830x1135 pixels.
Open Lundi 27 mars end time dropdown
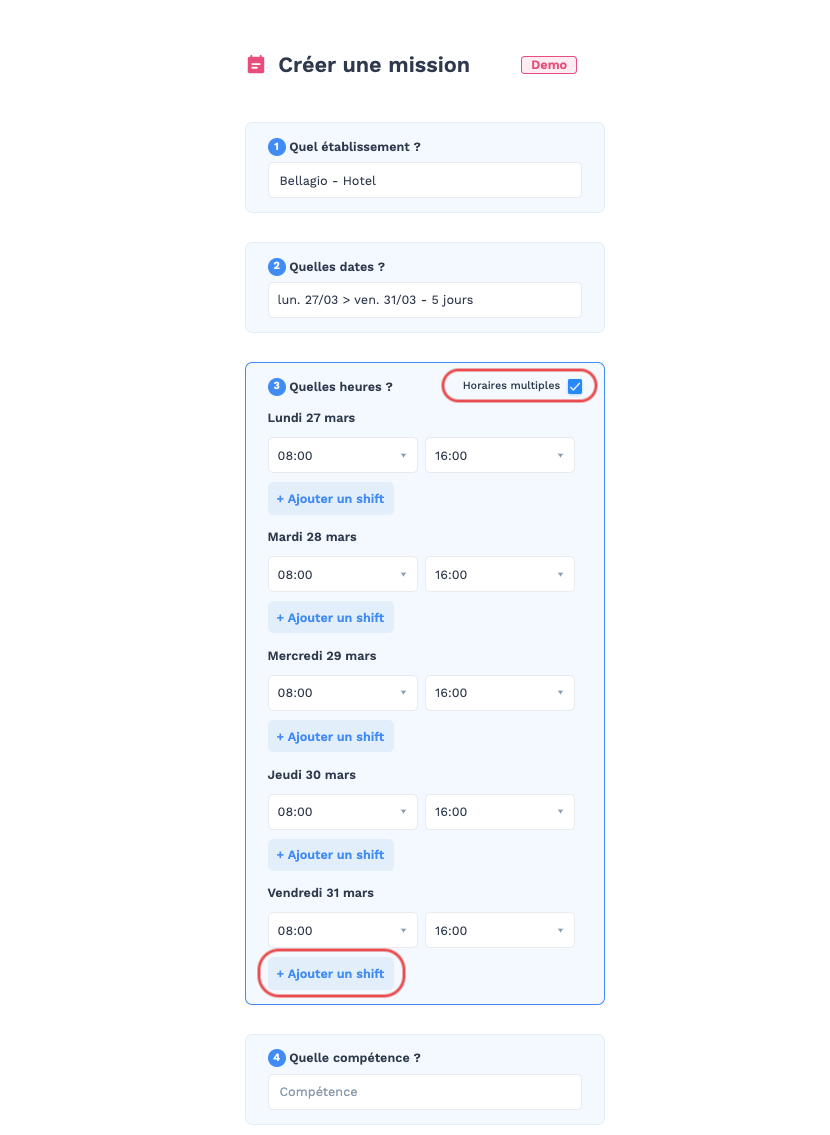(499, 455)
